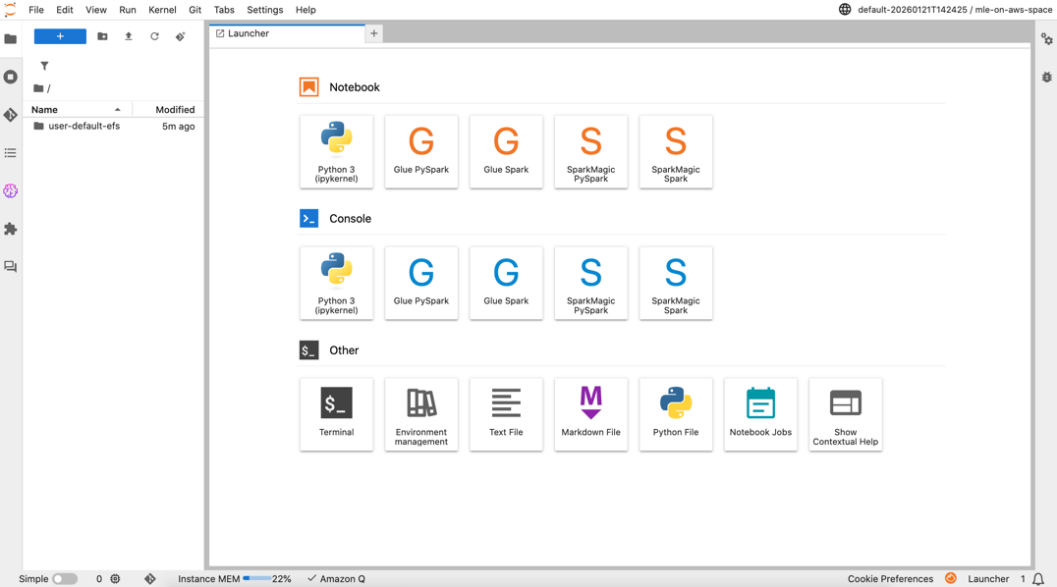Open the View menu
Image resolution: width=1057 pixels, height=587 pixels.
(x=96, y=10)
